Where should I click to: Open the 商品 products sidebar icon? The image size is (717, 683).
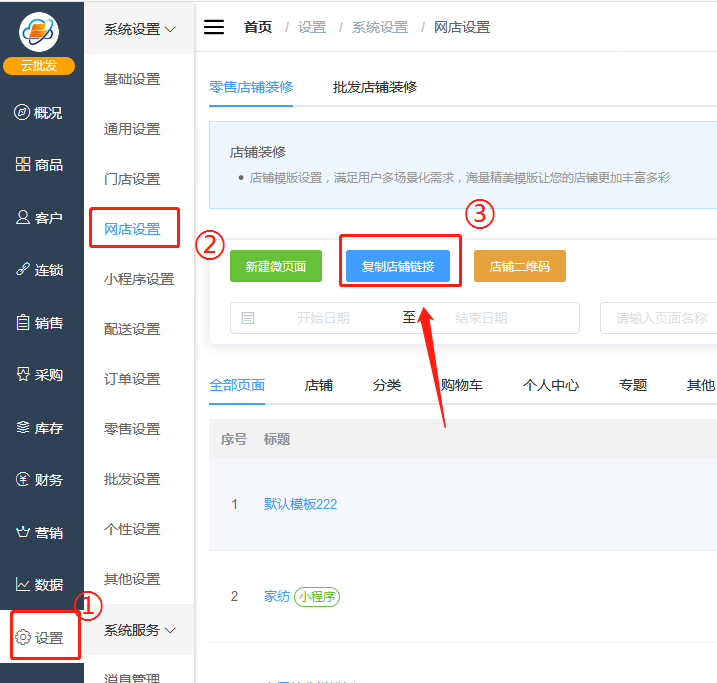[x=22, y=165]
